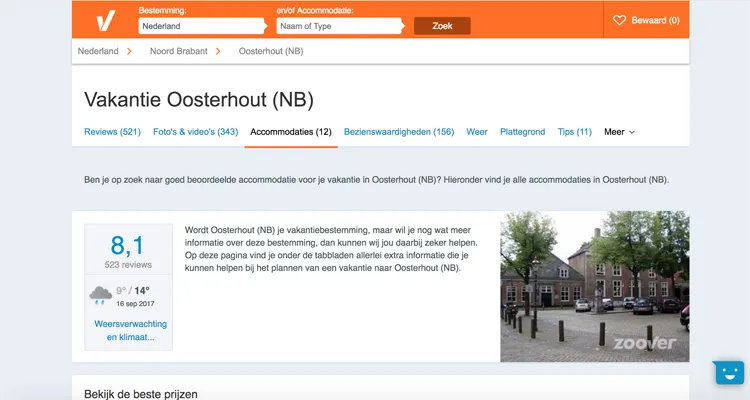This screenshot has width=750, height=400.
Task: Open the Plattegrond tab
Action: tap(522, 132)
